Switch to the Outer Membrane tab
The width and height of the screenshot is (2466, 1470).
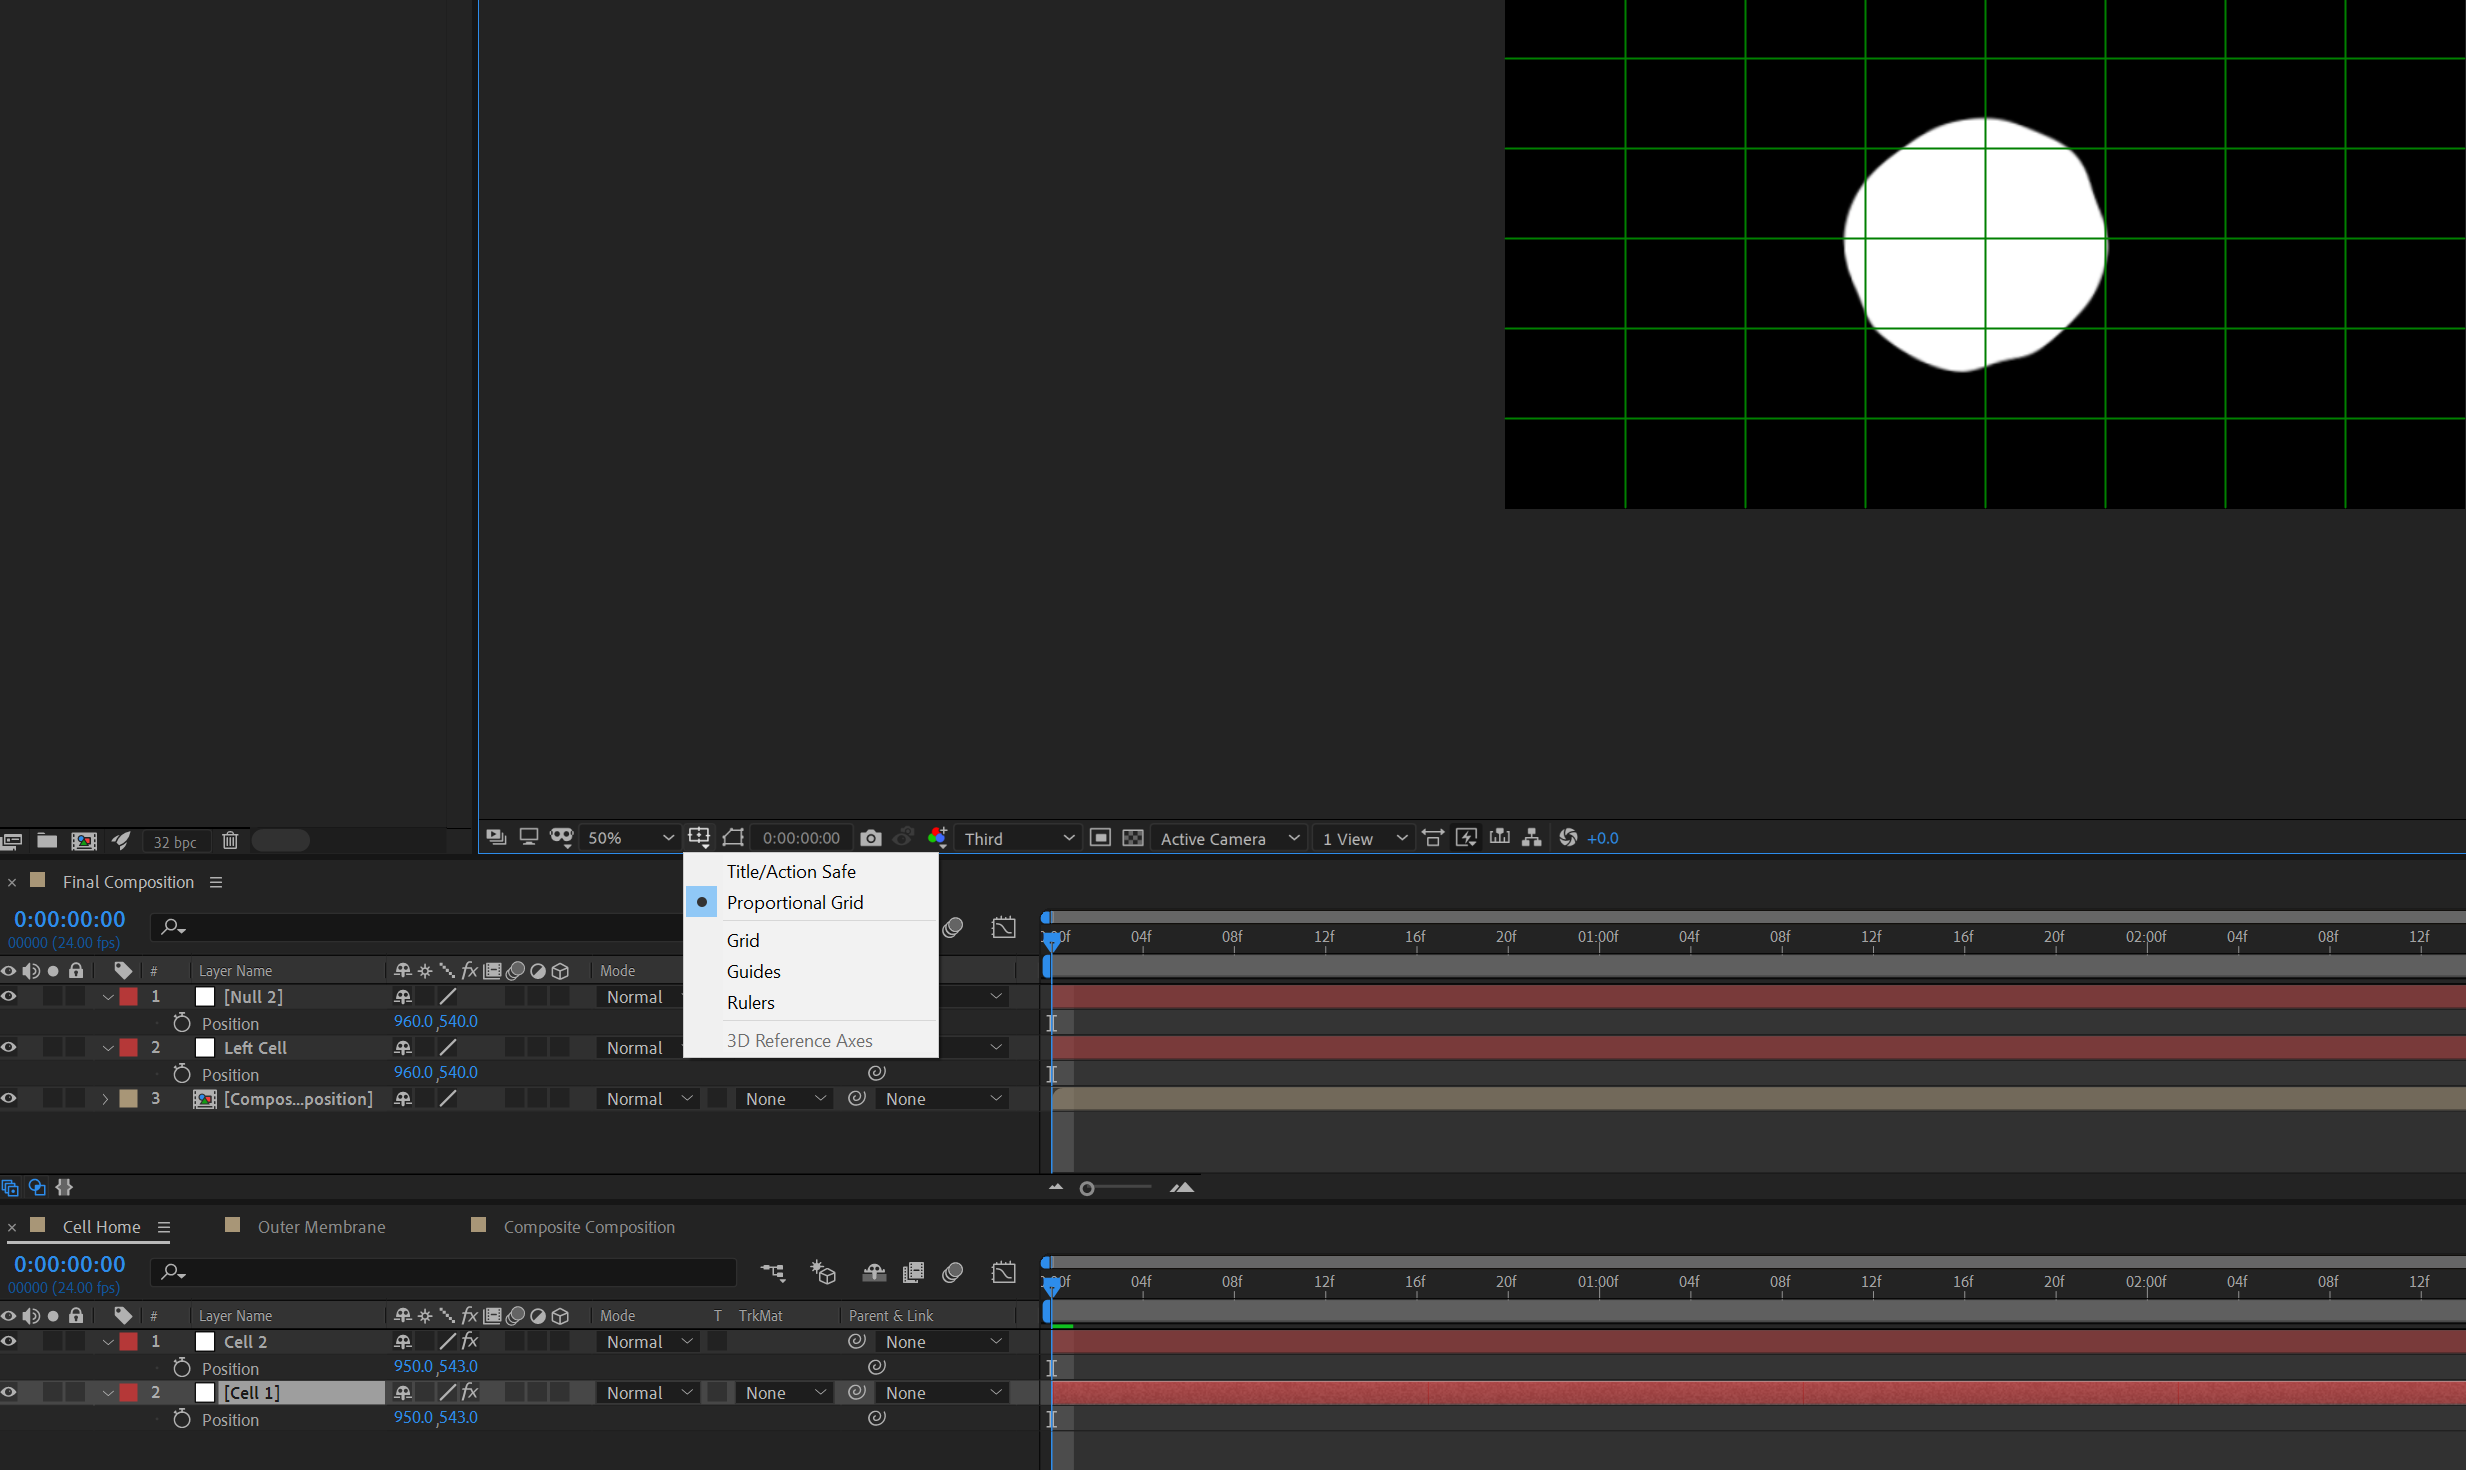(321, 1226)
